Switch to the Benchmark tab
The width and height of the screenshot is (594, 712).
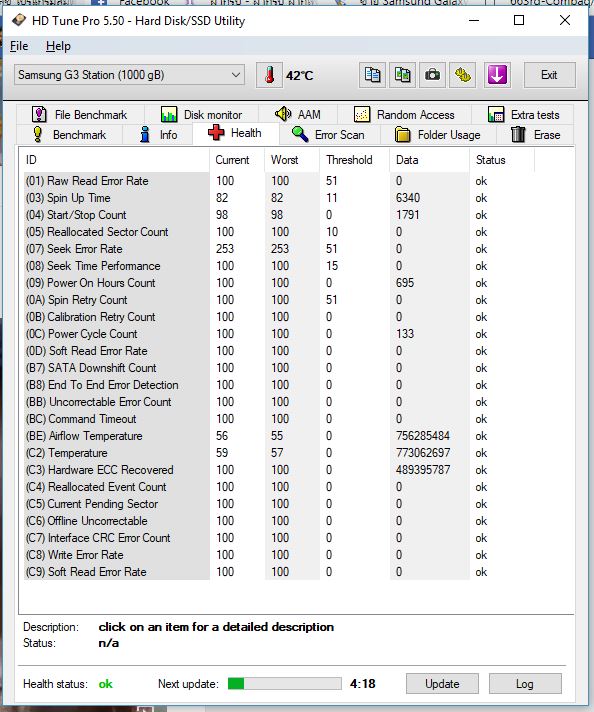[69, 135]
